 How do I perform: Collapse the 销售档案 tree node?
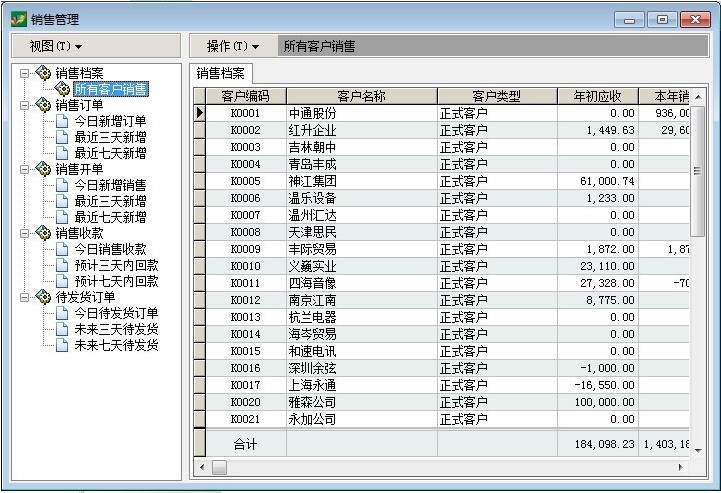24,73
